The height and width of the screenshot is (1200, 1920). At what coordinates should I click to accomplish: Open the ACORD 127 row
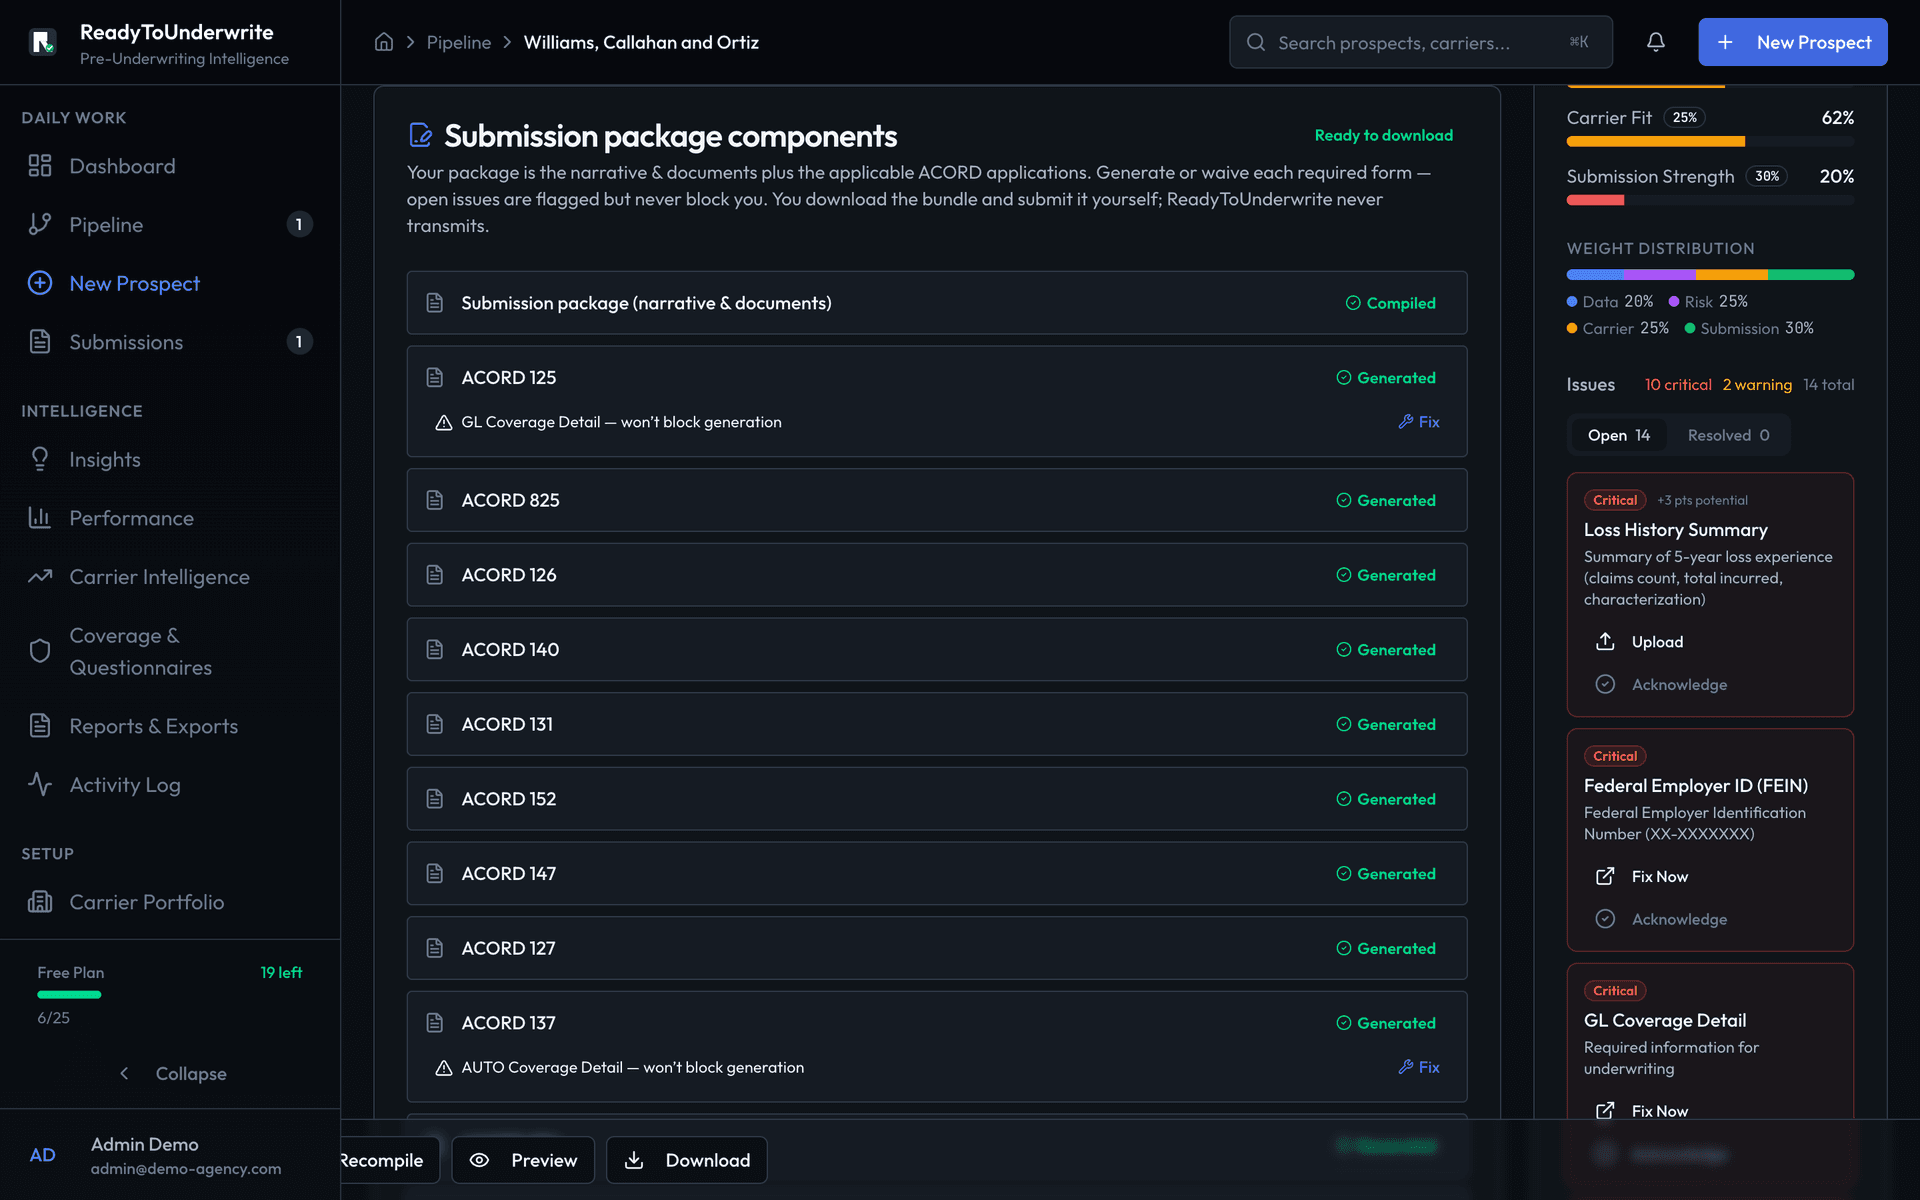pyautogui.click(x=937, y=948)
